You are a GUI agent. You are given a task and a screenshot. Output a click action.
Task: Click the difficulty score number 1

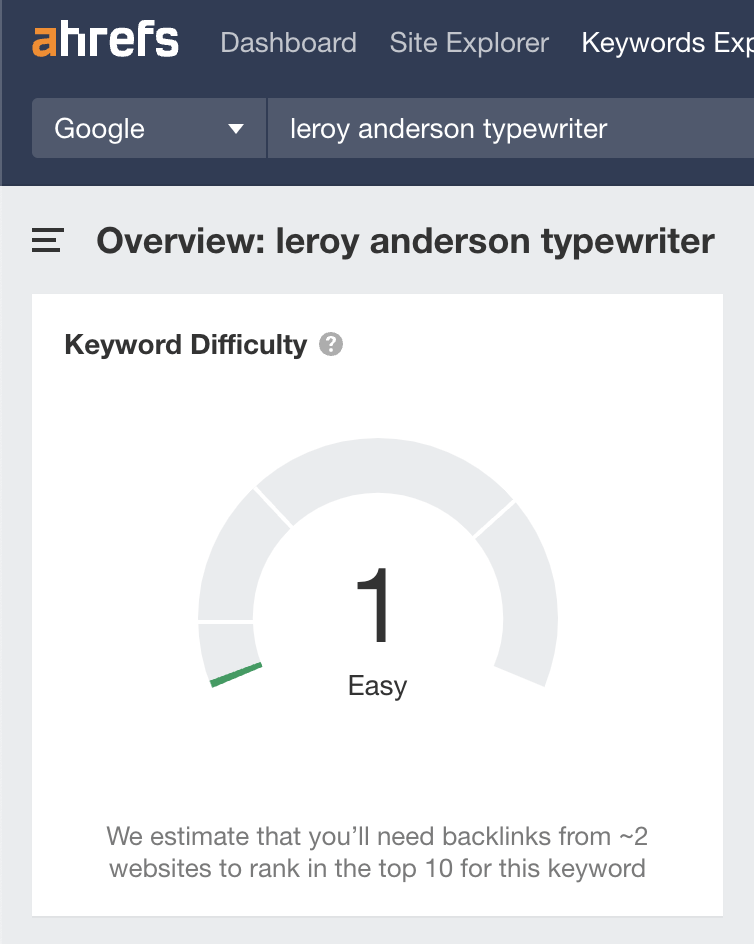click(x=373, y=605)
